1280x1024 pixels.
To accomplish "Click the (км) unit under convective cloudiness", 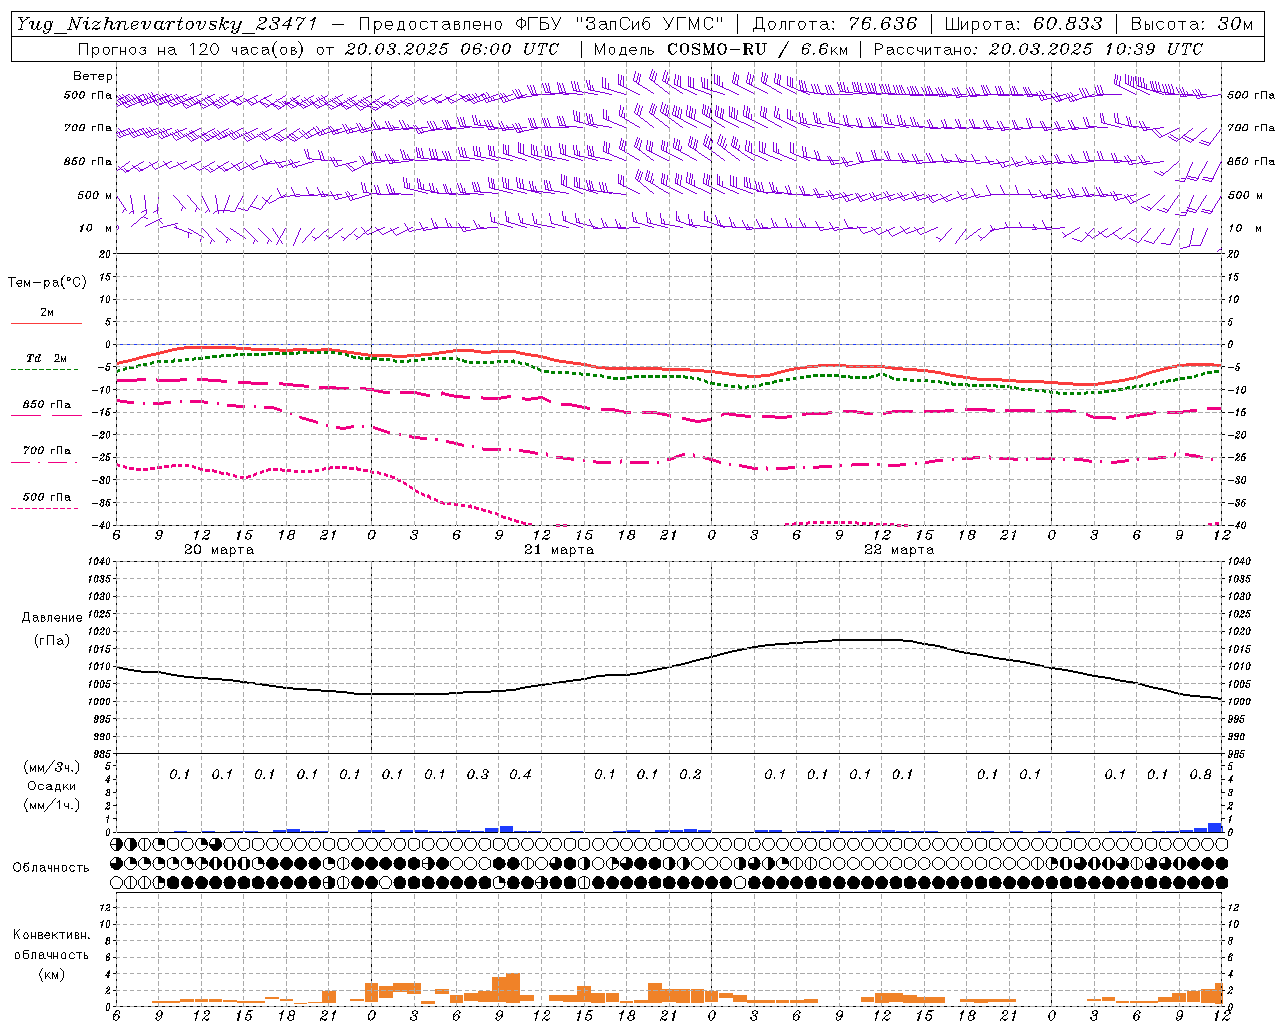I will point(51,974).
